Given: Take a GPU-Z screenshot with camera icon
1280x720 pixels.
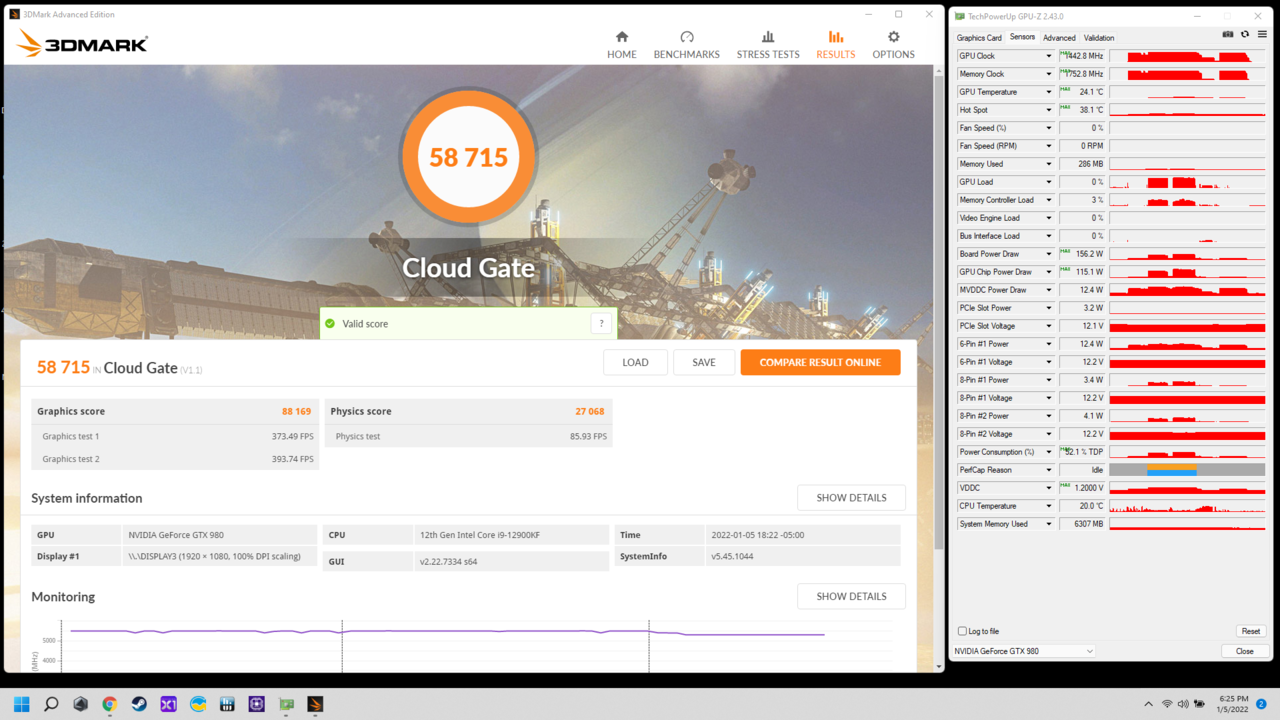Looking at the screenshot, I should tap(1228, 35).
